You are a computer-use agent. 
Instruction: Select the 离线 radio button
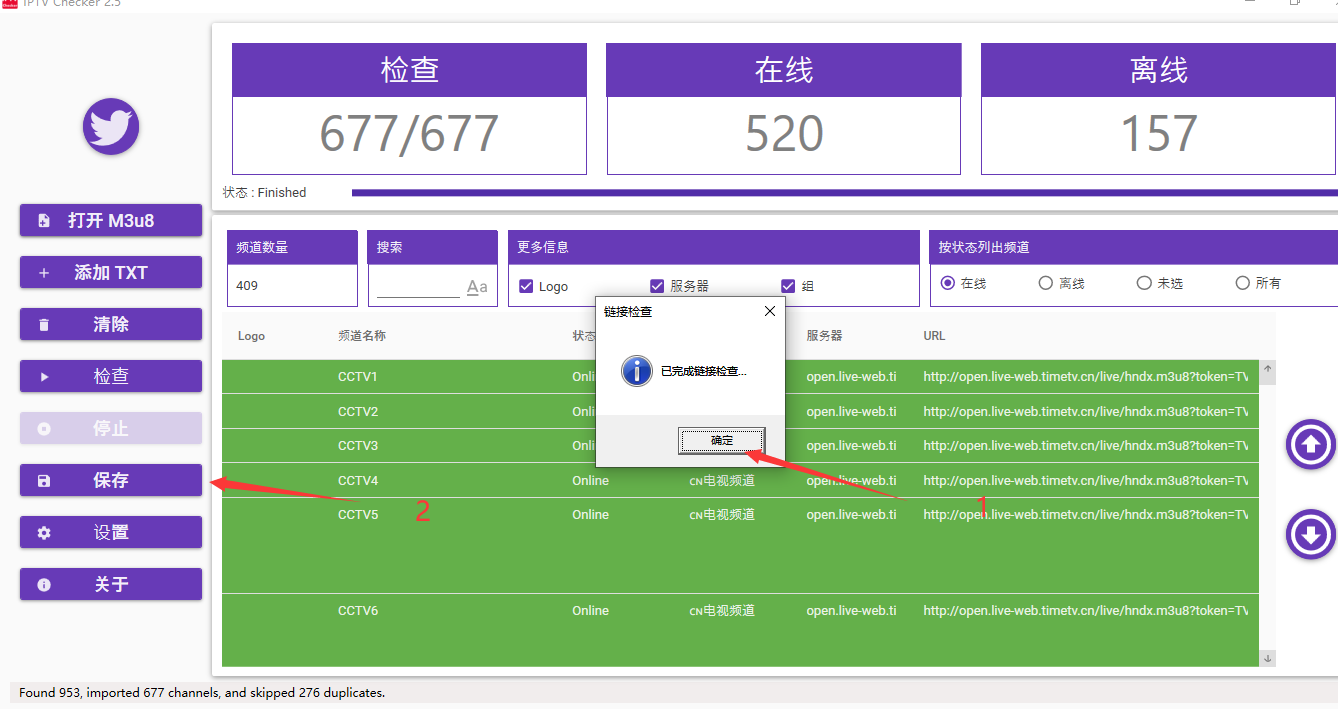pyautogui.click(x=1046, y=283)
